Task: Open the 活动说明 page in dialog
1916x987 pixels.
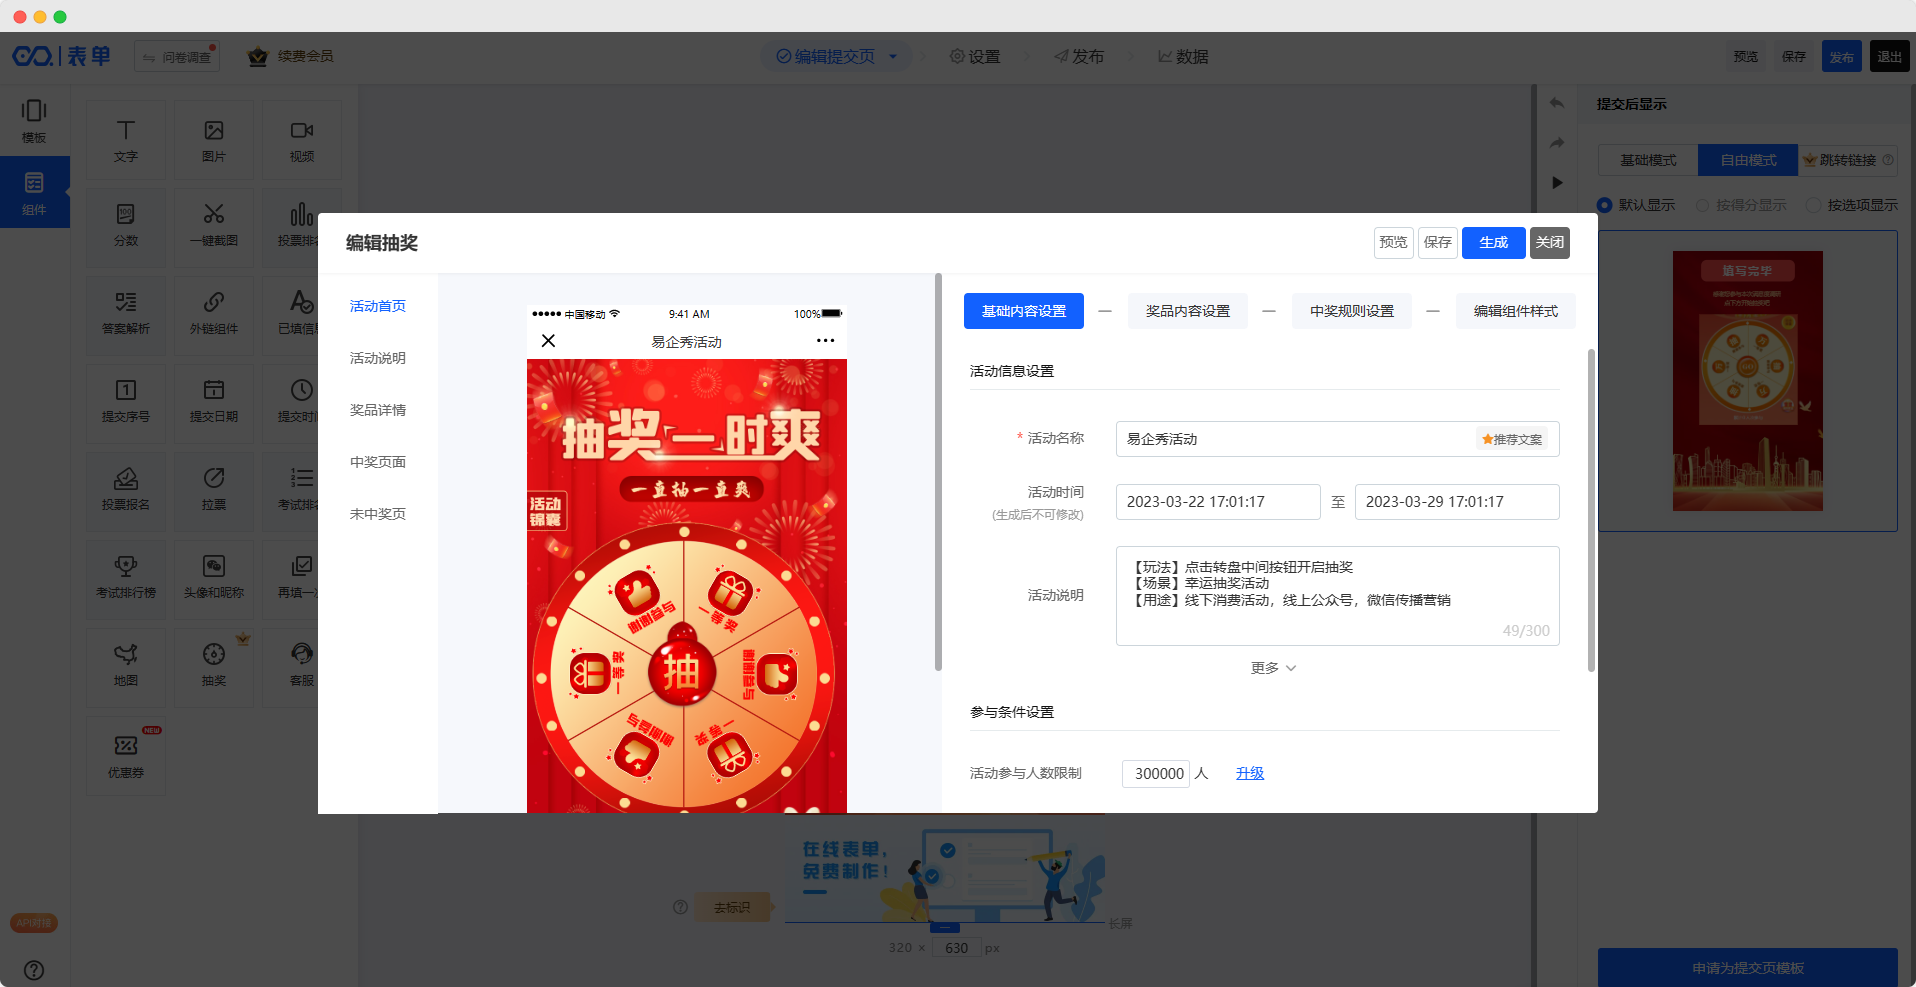Action: pyautogui.click(x=378, y=358)
